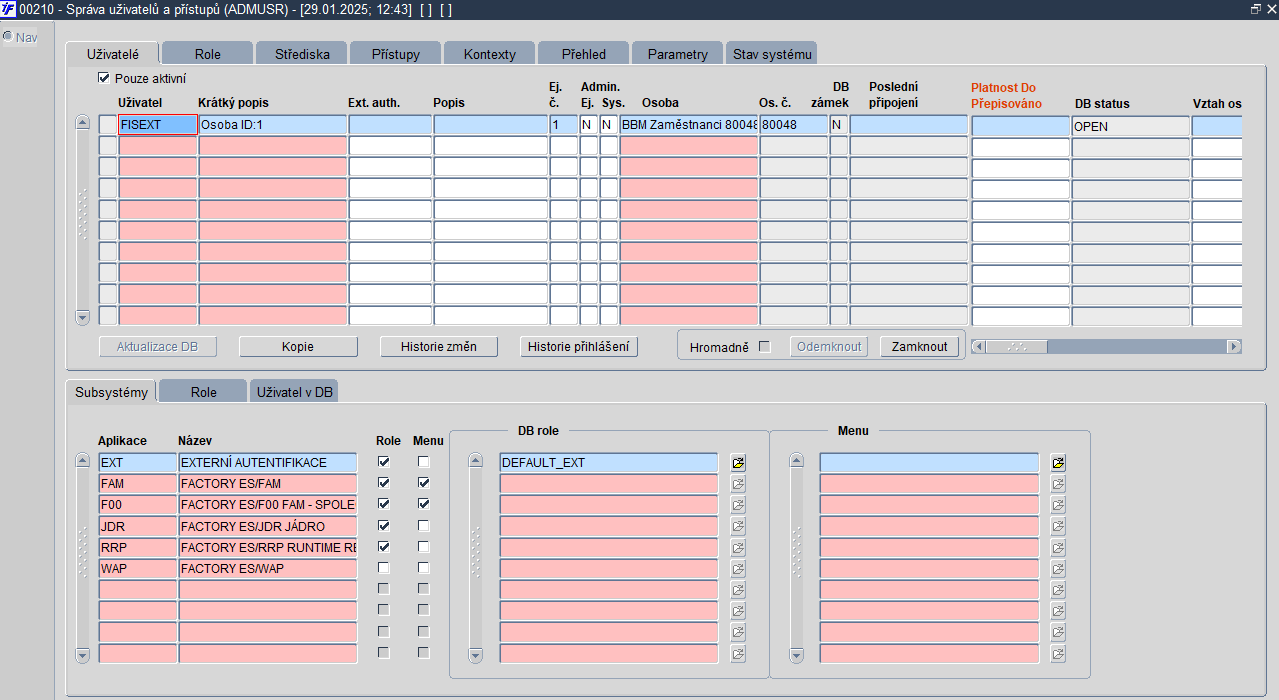Image resolution: width=1279 pixels, height=700 pixels.
Task: Uncheck Role for F00 application
Action: coord(383,504)
